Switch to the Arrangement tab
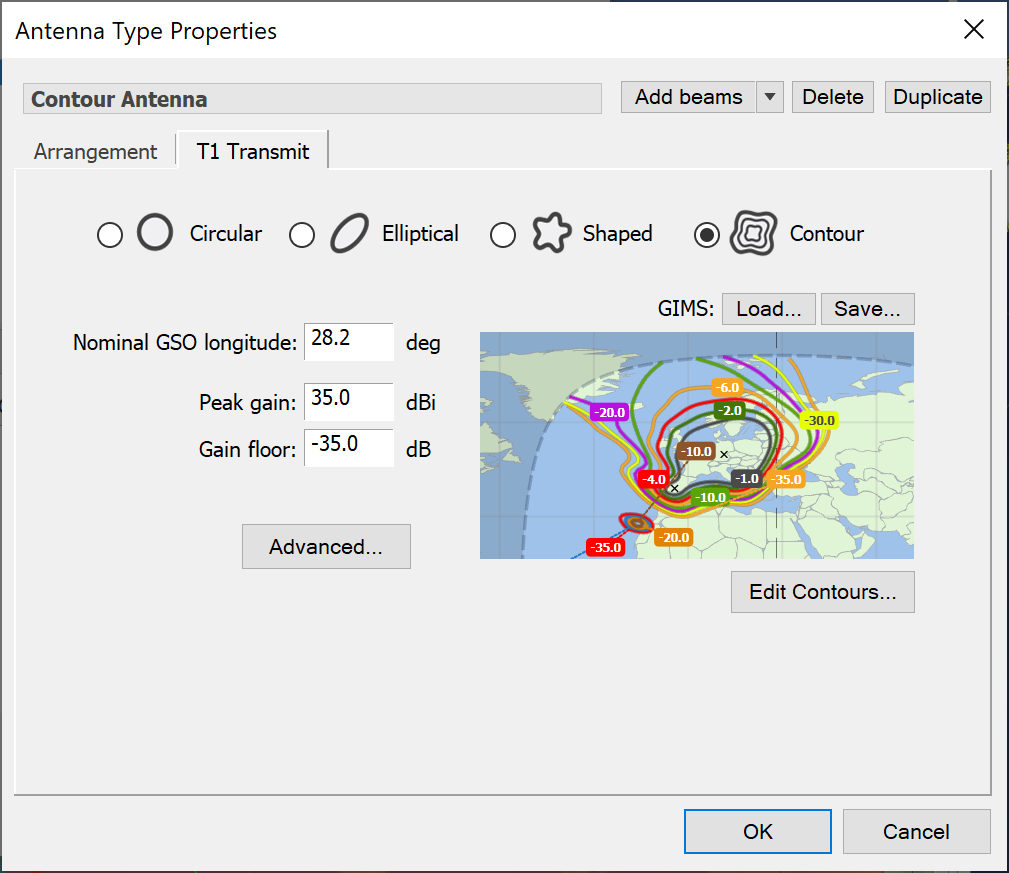 [95, 152]
